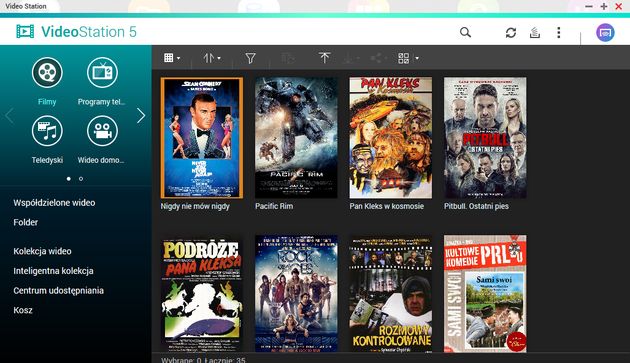Open Centrum udostępniania in sidebar
Image resolution: width=630 pixels, height=363 pixels.
(59, 291)
